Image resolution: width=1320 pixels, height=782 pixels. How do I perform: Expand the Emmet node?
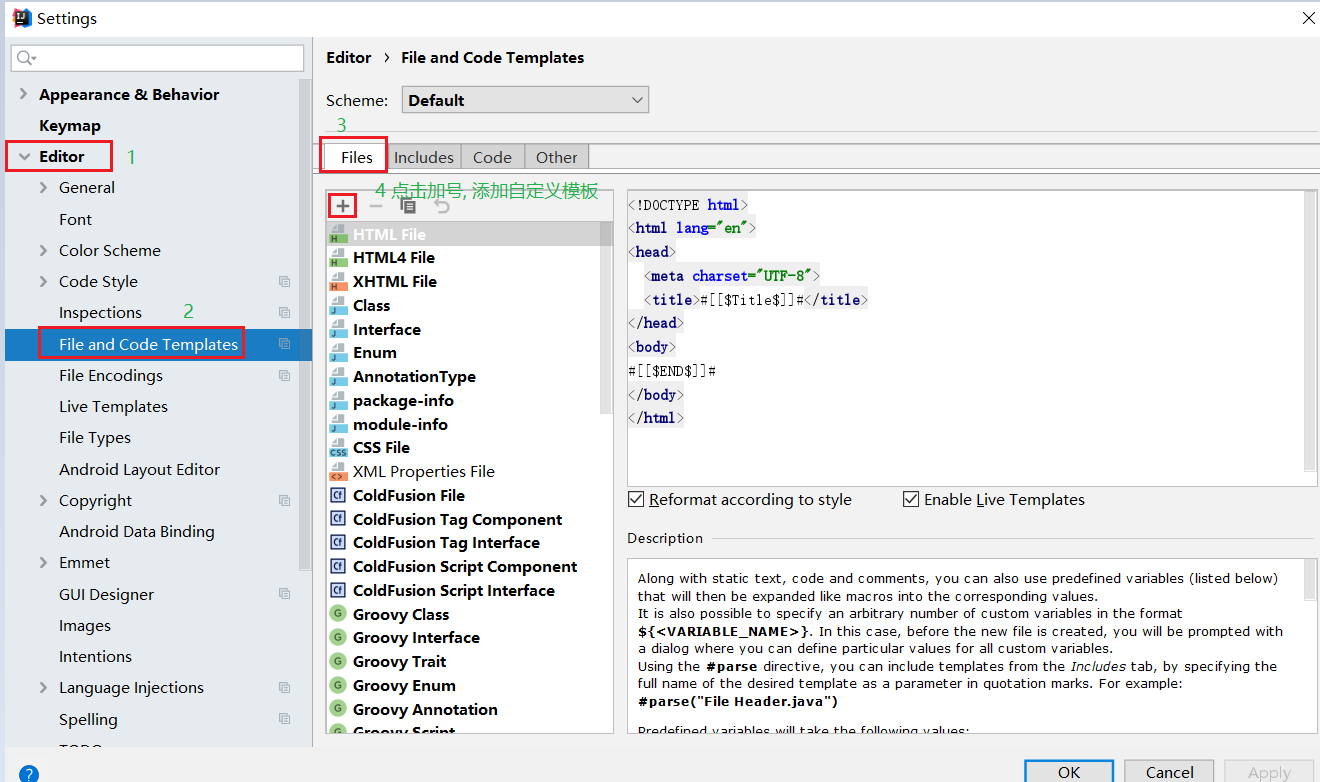tap(43, 563)
